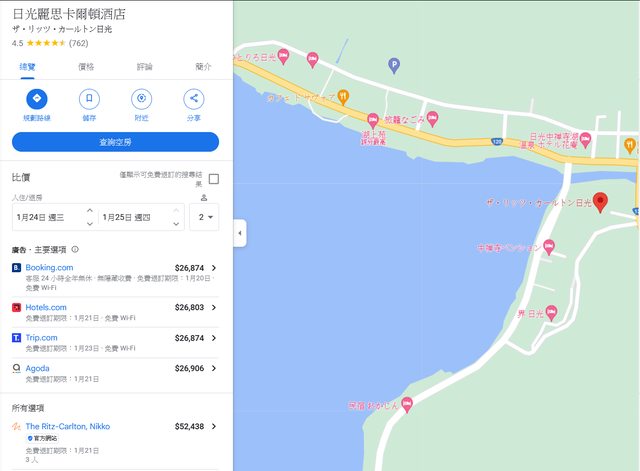Expand the Boo.com price row chevron
The width and height of the screenshot is (640, 471).
coord(214,268)
